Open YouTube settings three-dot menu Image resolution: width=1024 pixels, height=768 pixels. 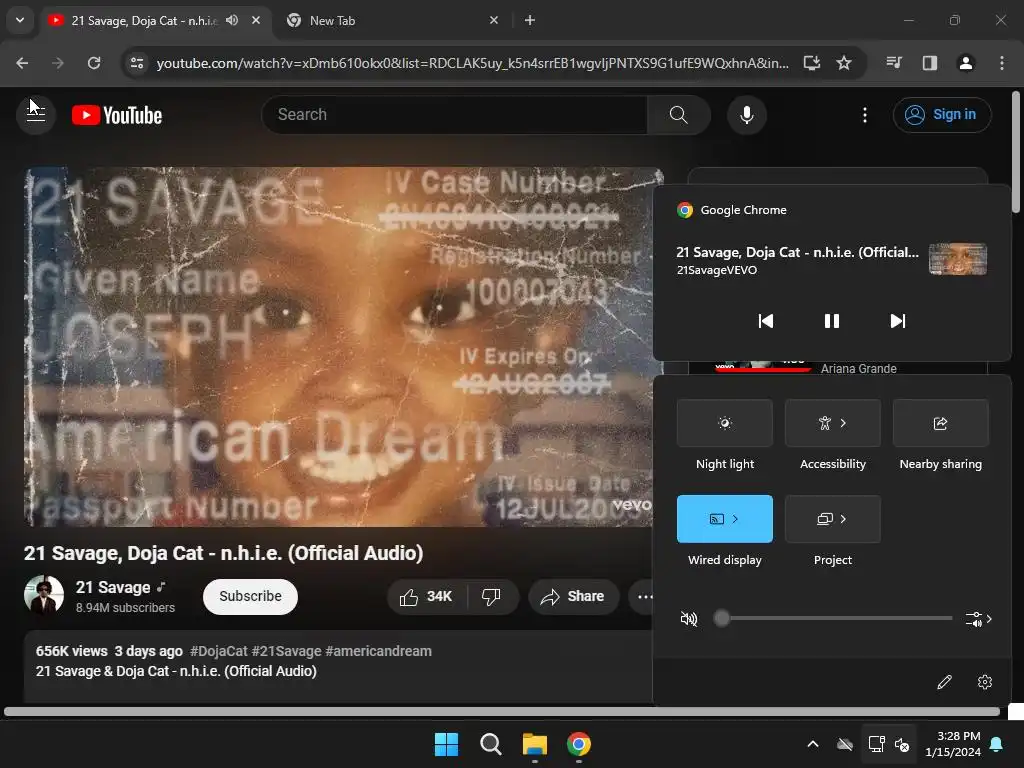tap(865, 115)
